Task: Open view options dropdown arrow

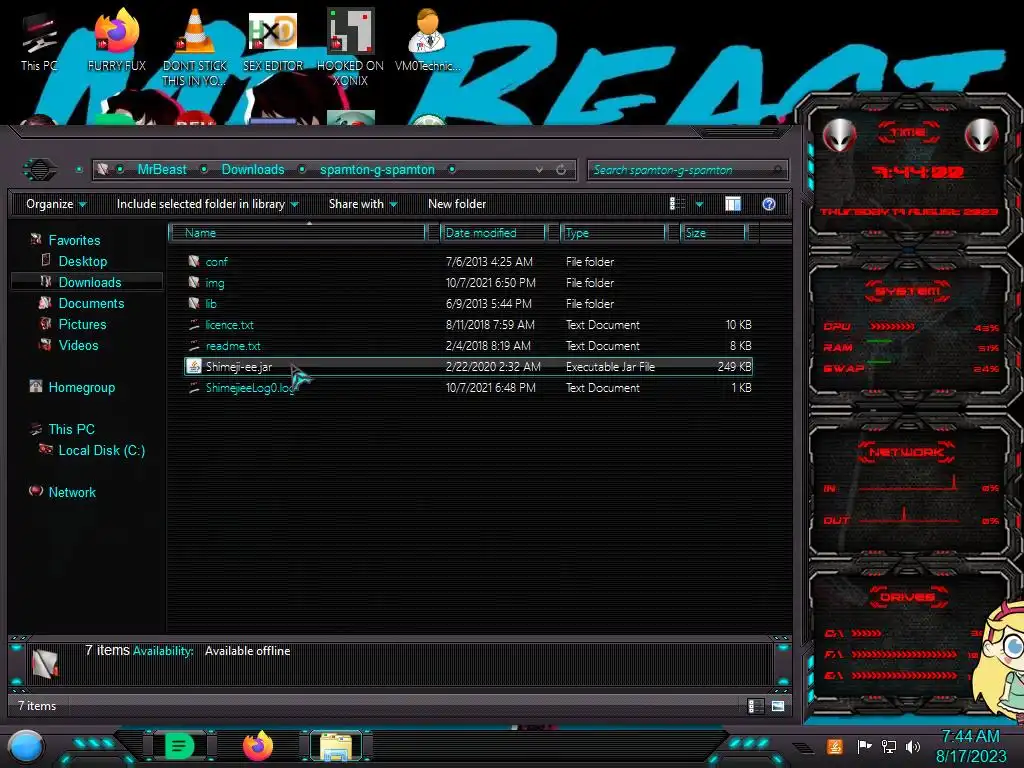Action: click(699, 204)
